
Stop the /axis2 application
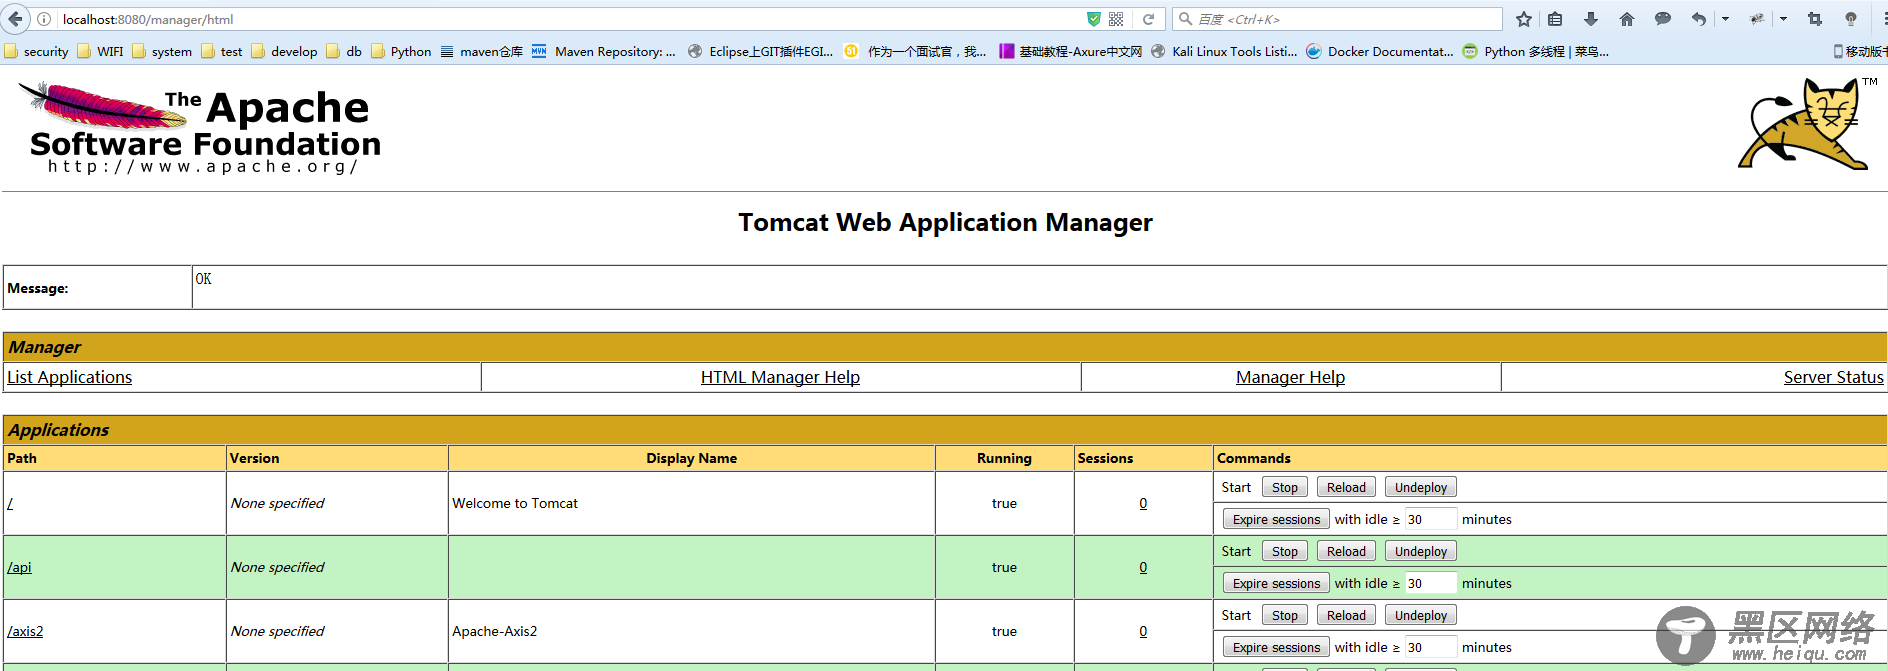tap(1285, 615)
